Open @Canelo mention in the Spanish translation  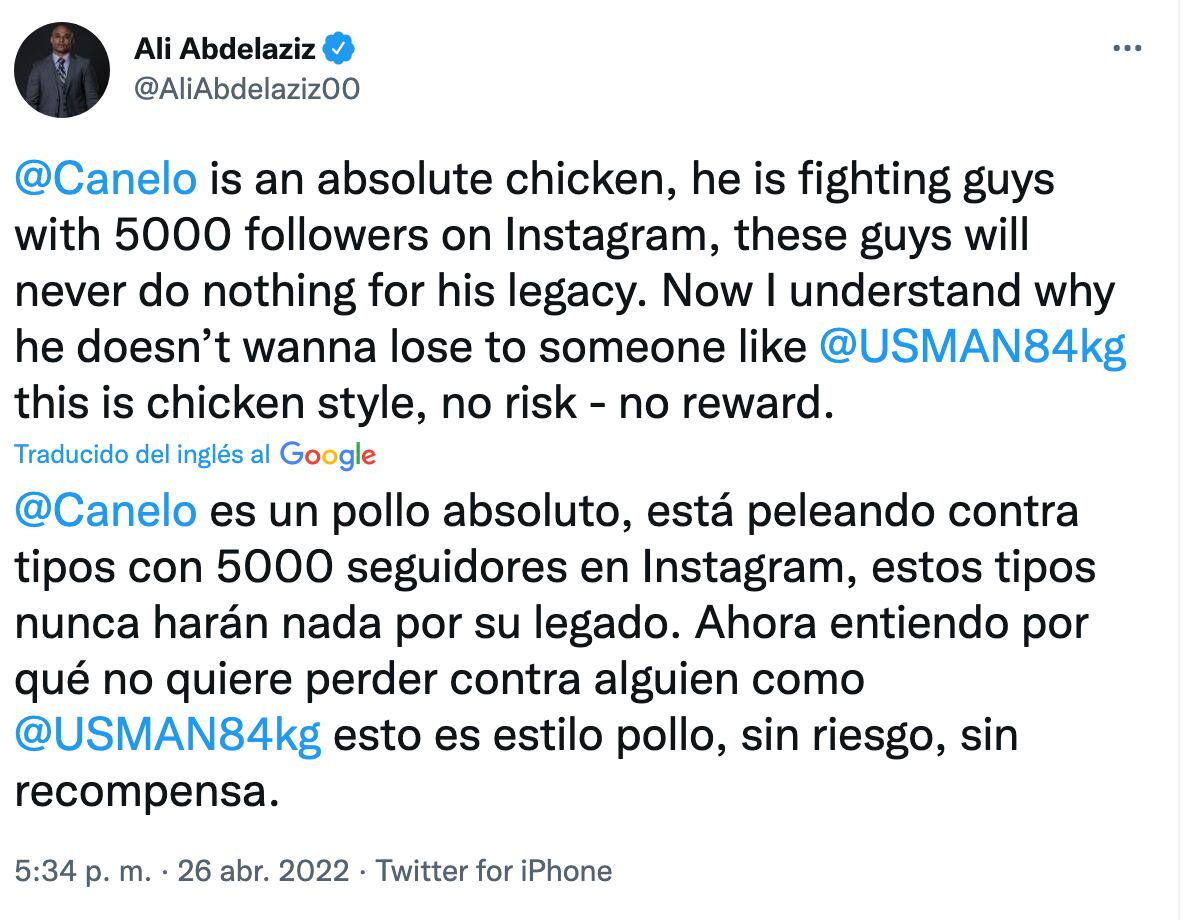pos(105,512)
